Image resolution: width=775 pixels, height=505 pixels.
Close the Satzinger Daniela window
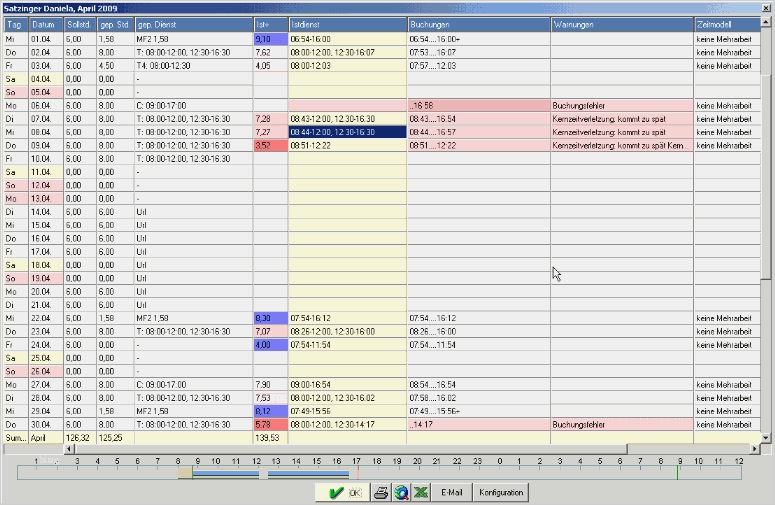[x=766, y=8]
